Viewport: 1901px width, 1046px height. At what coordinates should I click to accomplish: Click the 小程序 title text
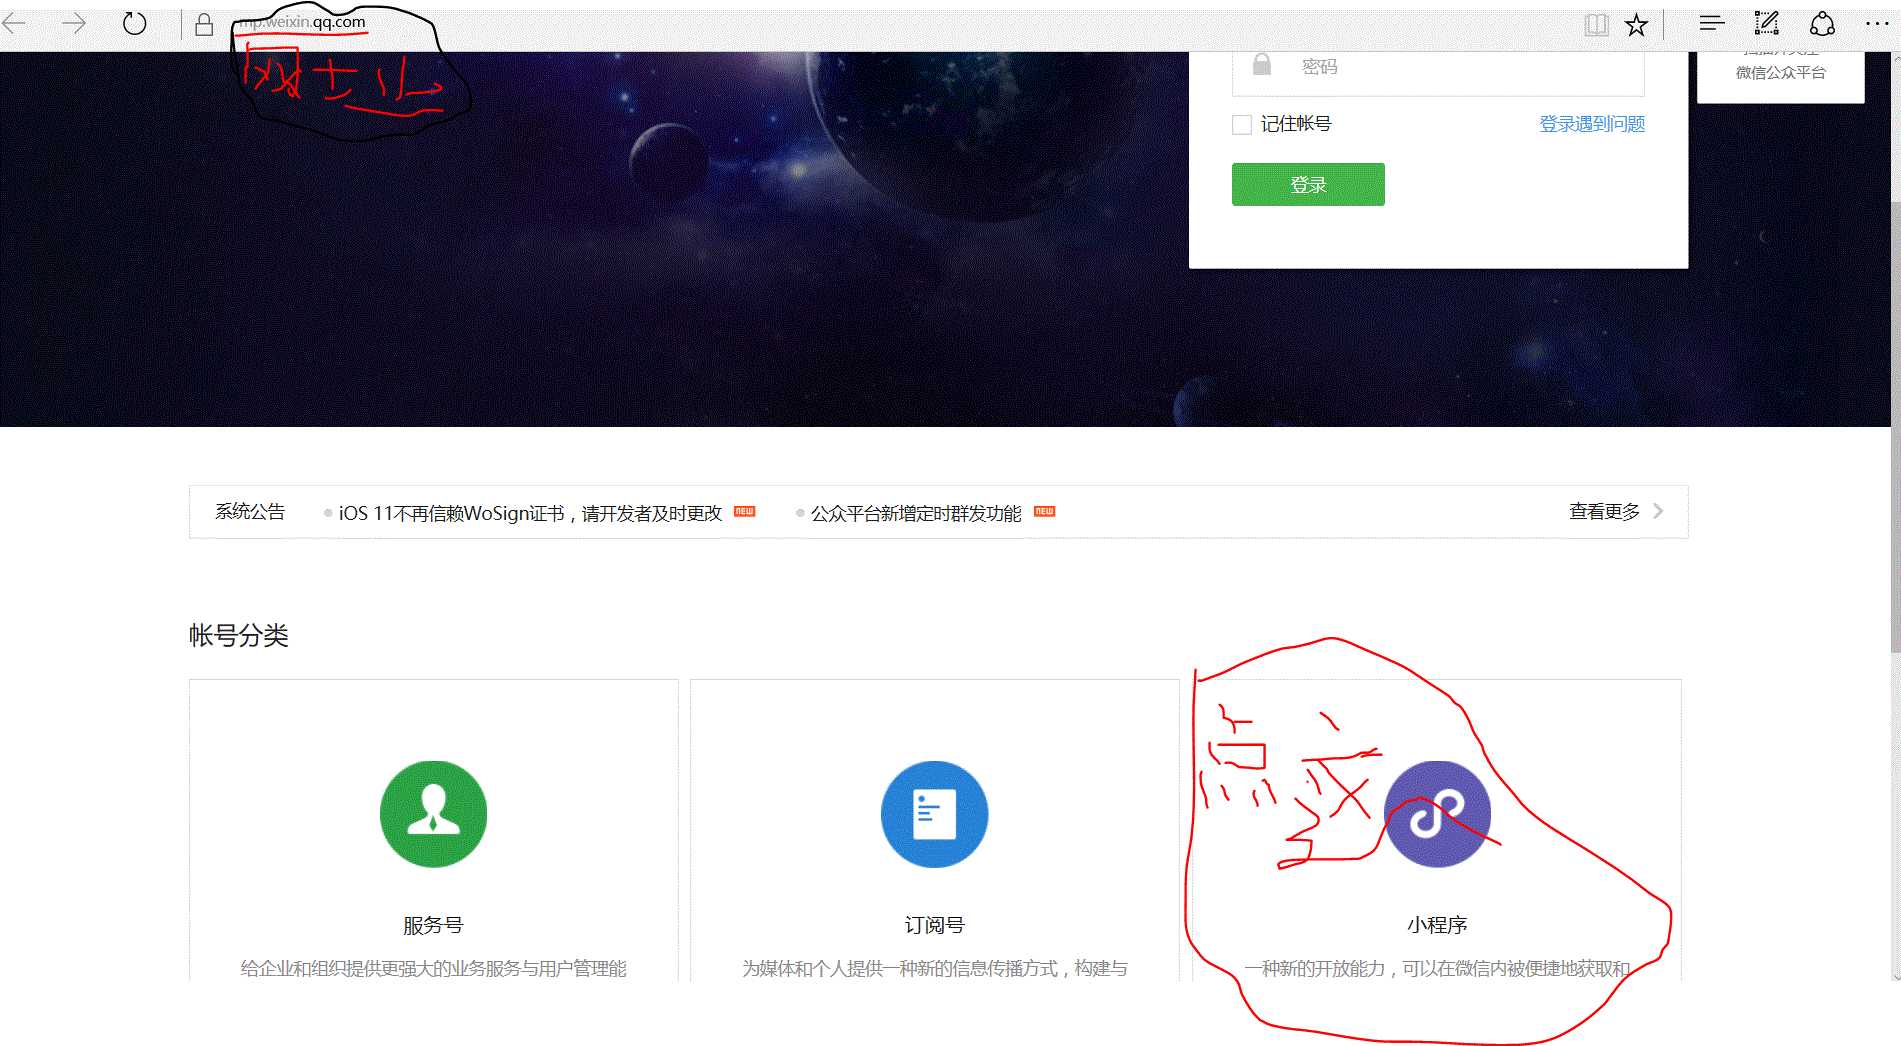click(1437, 925)
